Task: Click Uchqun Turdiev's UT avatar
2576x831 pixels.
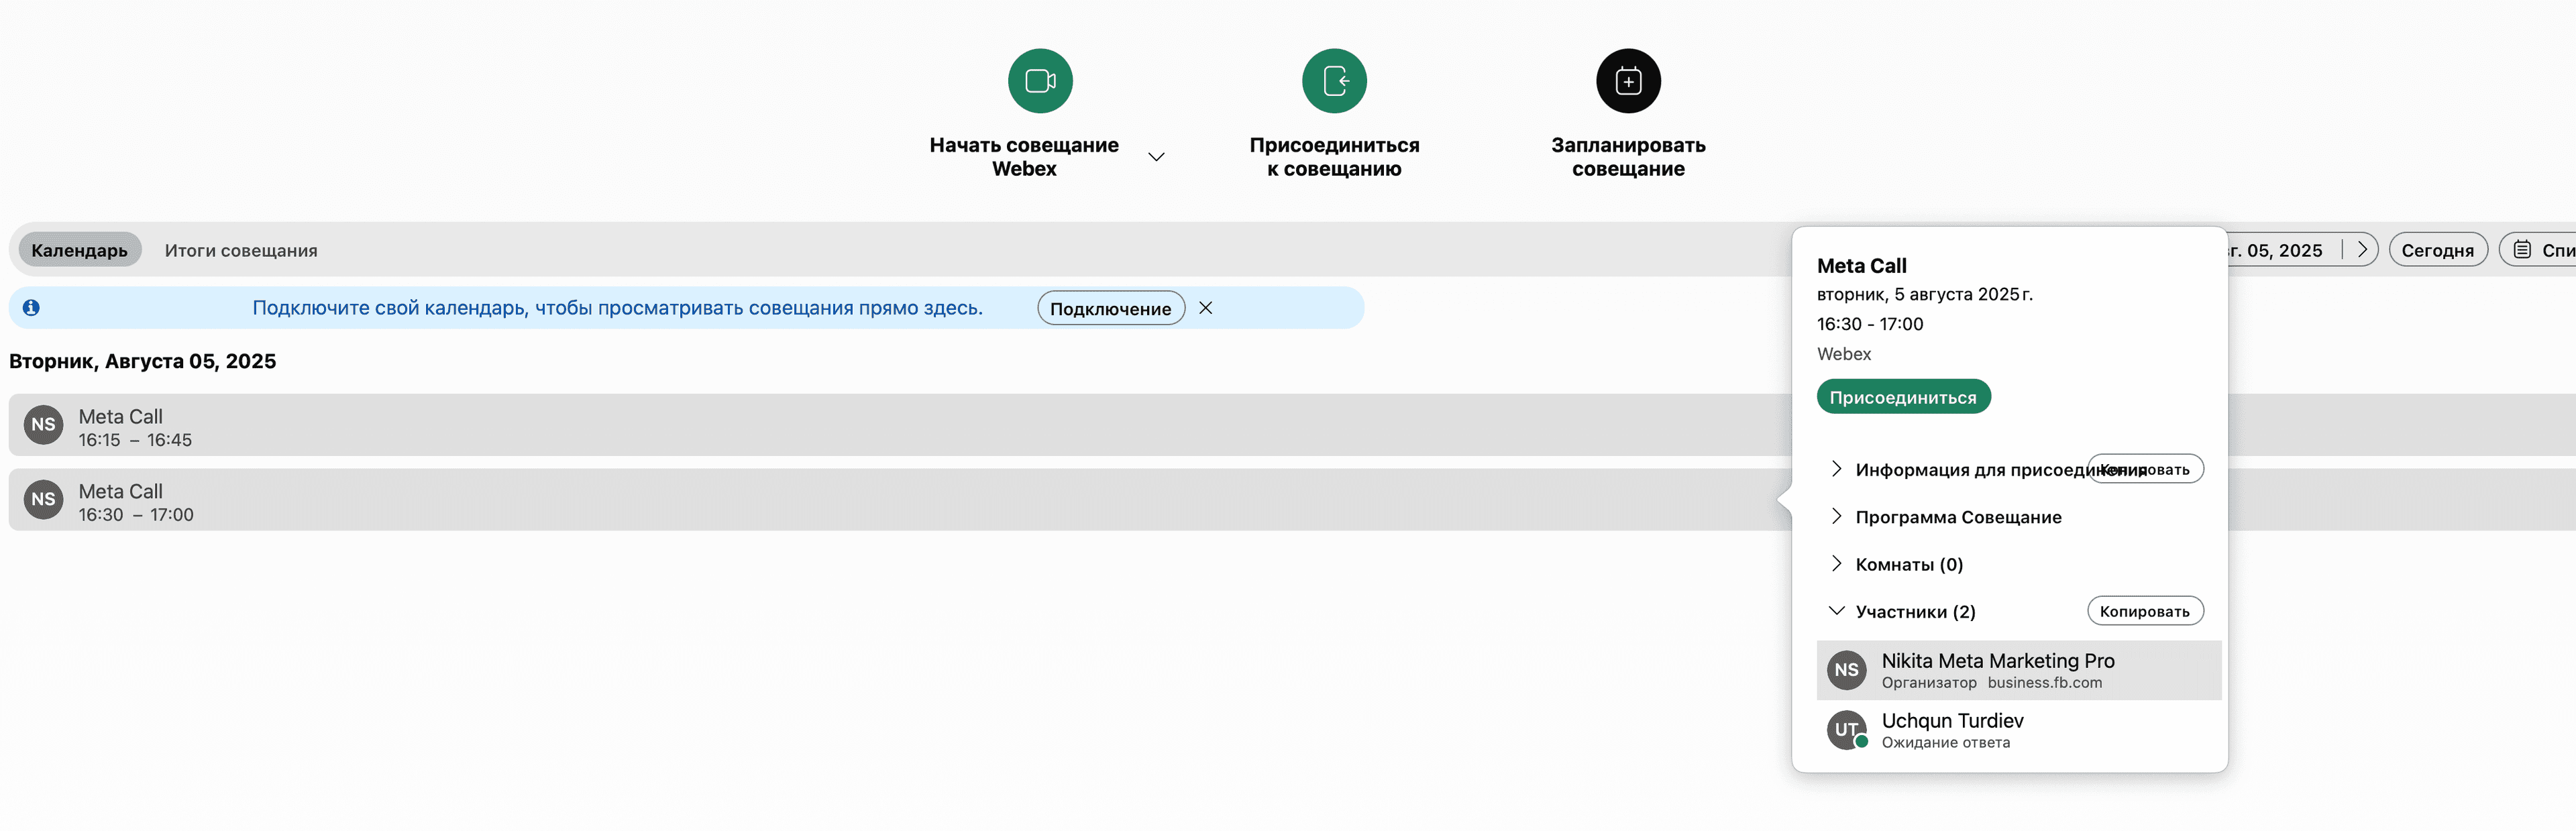Action: tap(1846, 730)
